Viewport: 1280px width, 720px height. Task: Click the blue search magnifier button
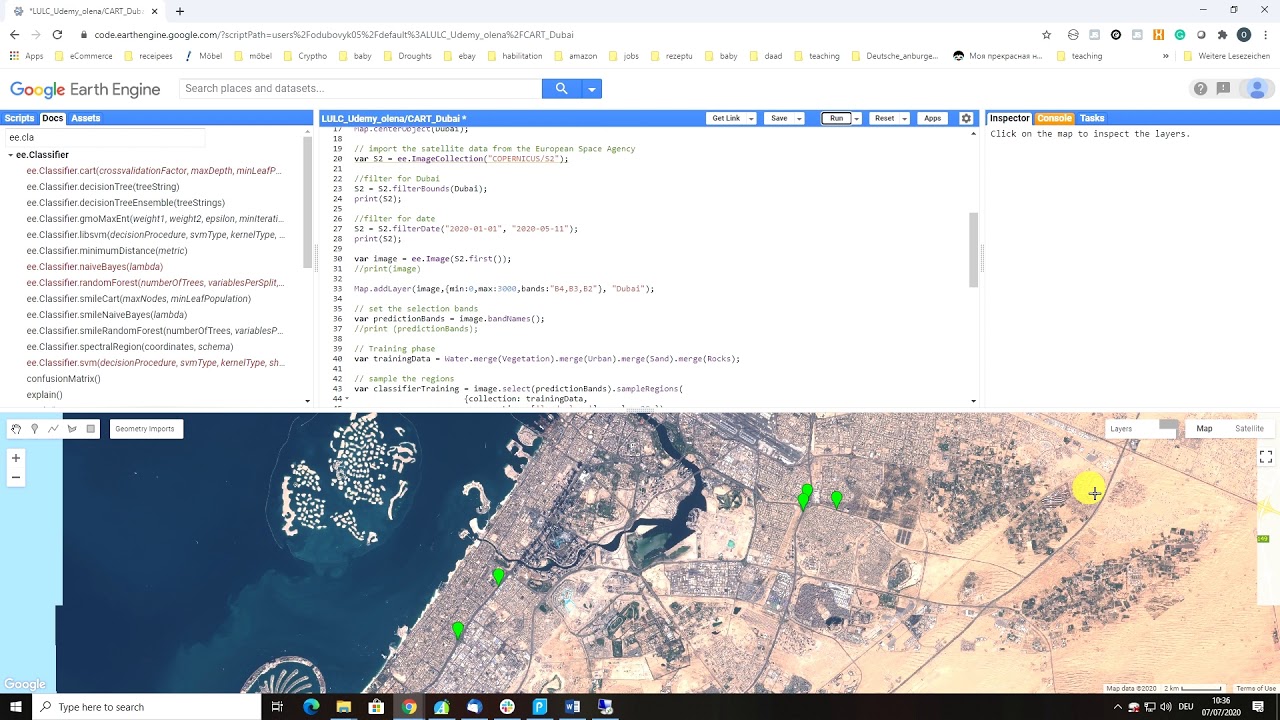pyautogui.click(x=562, y=89)
